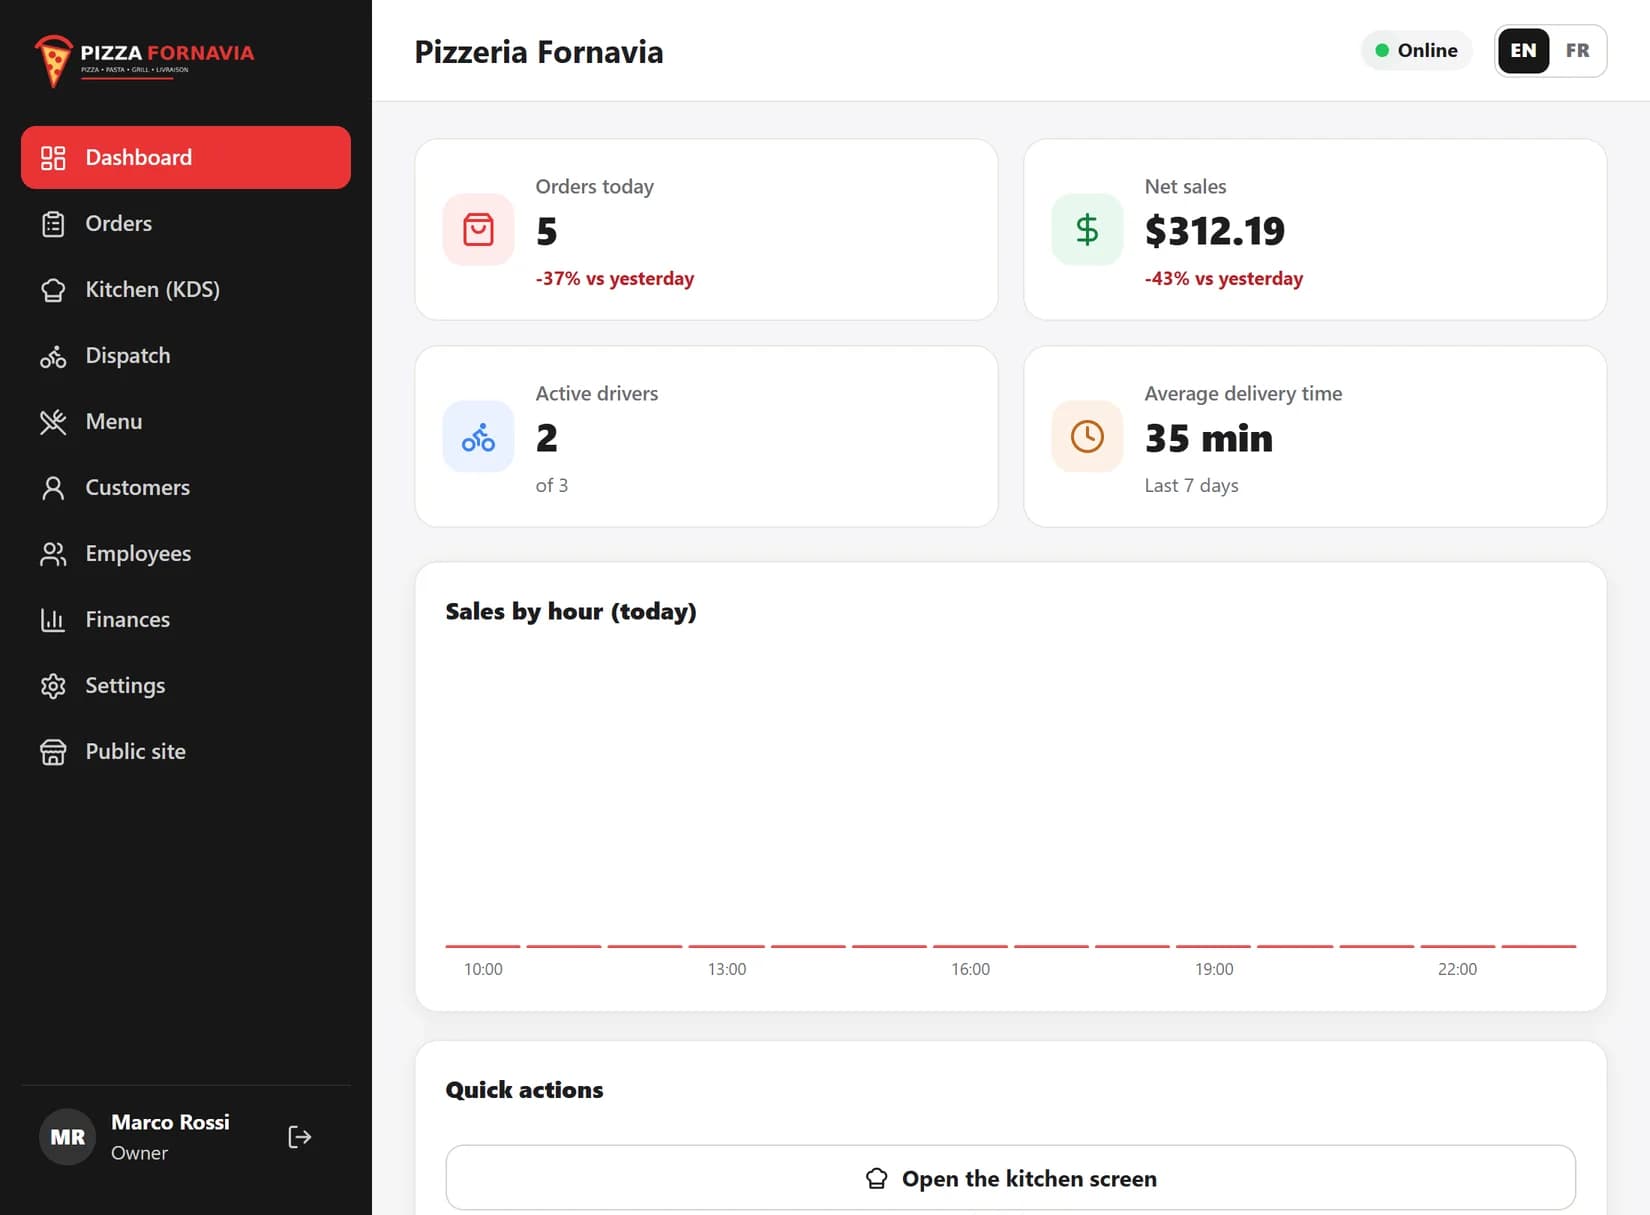Click the logout icon next to Marco Rossi
1650x1215 pixels.
click(x=300, y=1137)
